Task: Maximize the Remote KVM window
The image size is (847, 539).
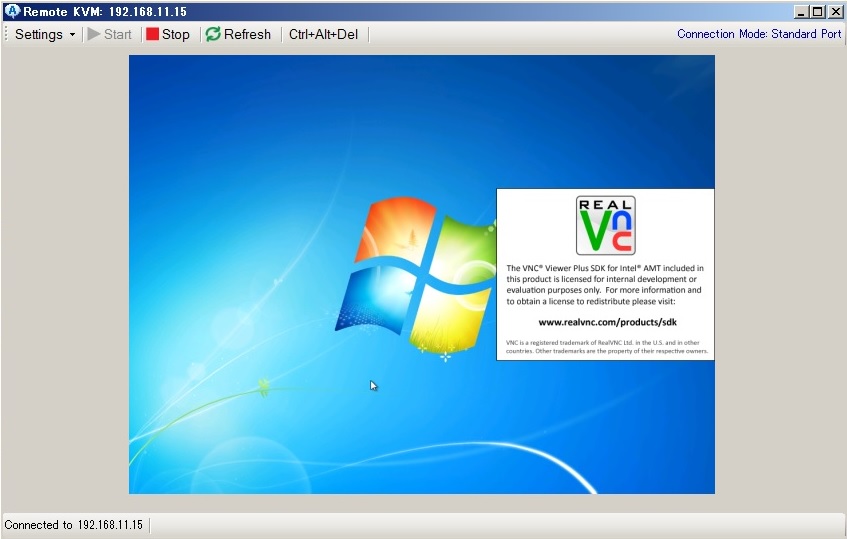Action: (818, 11)
